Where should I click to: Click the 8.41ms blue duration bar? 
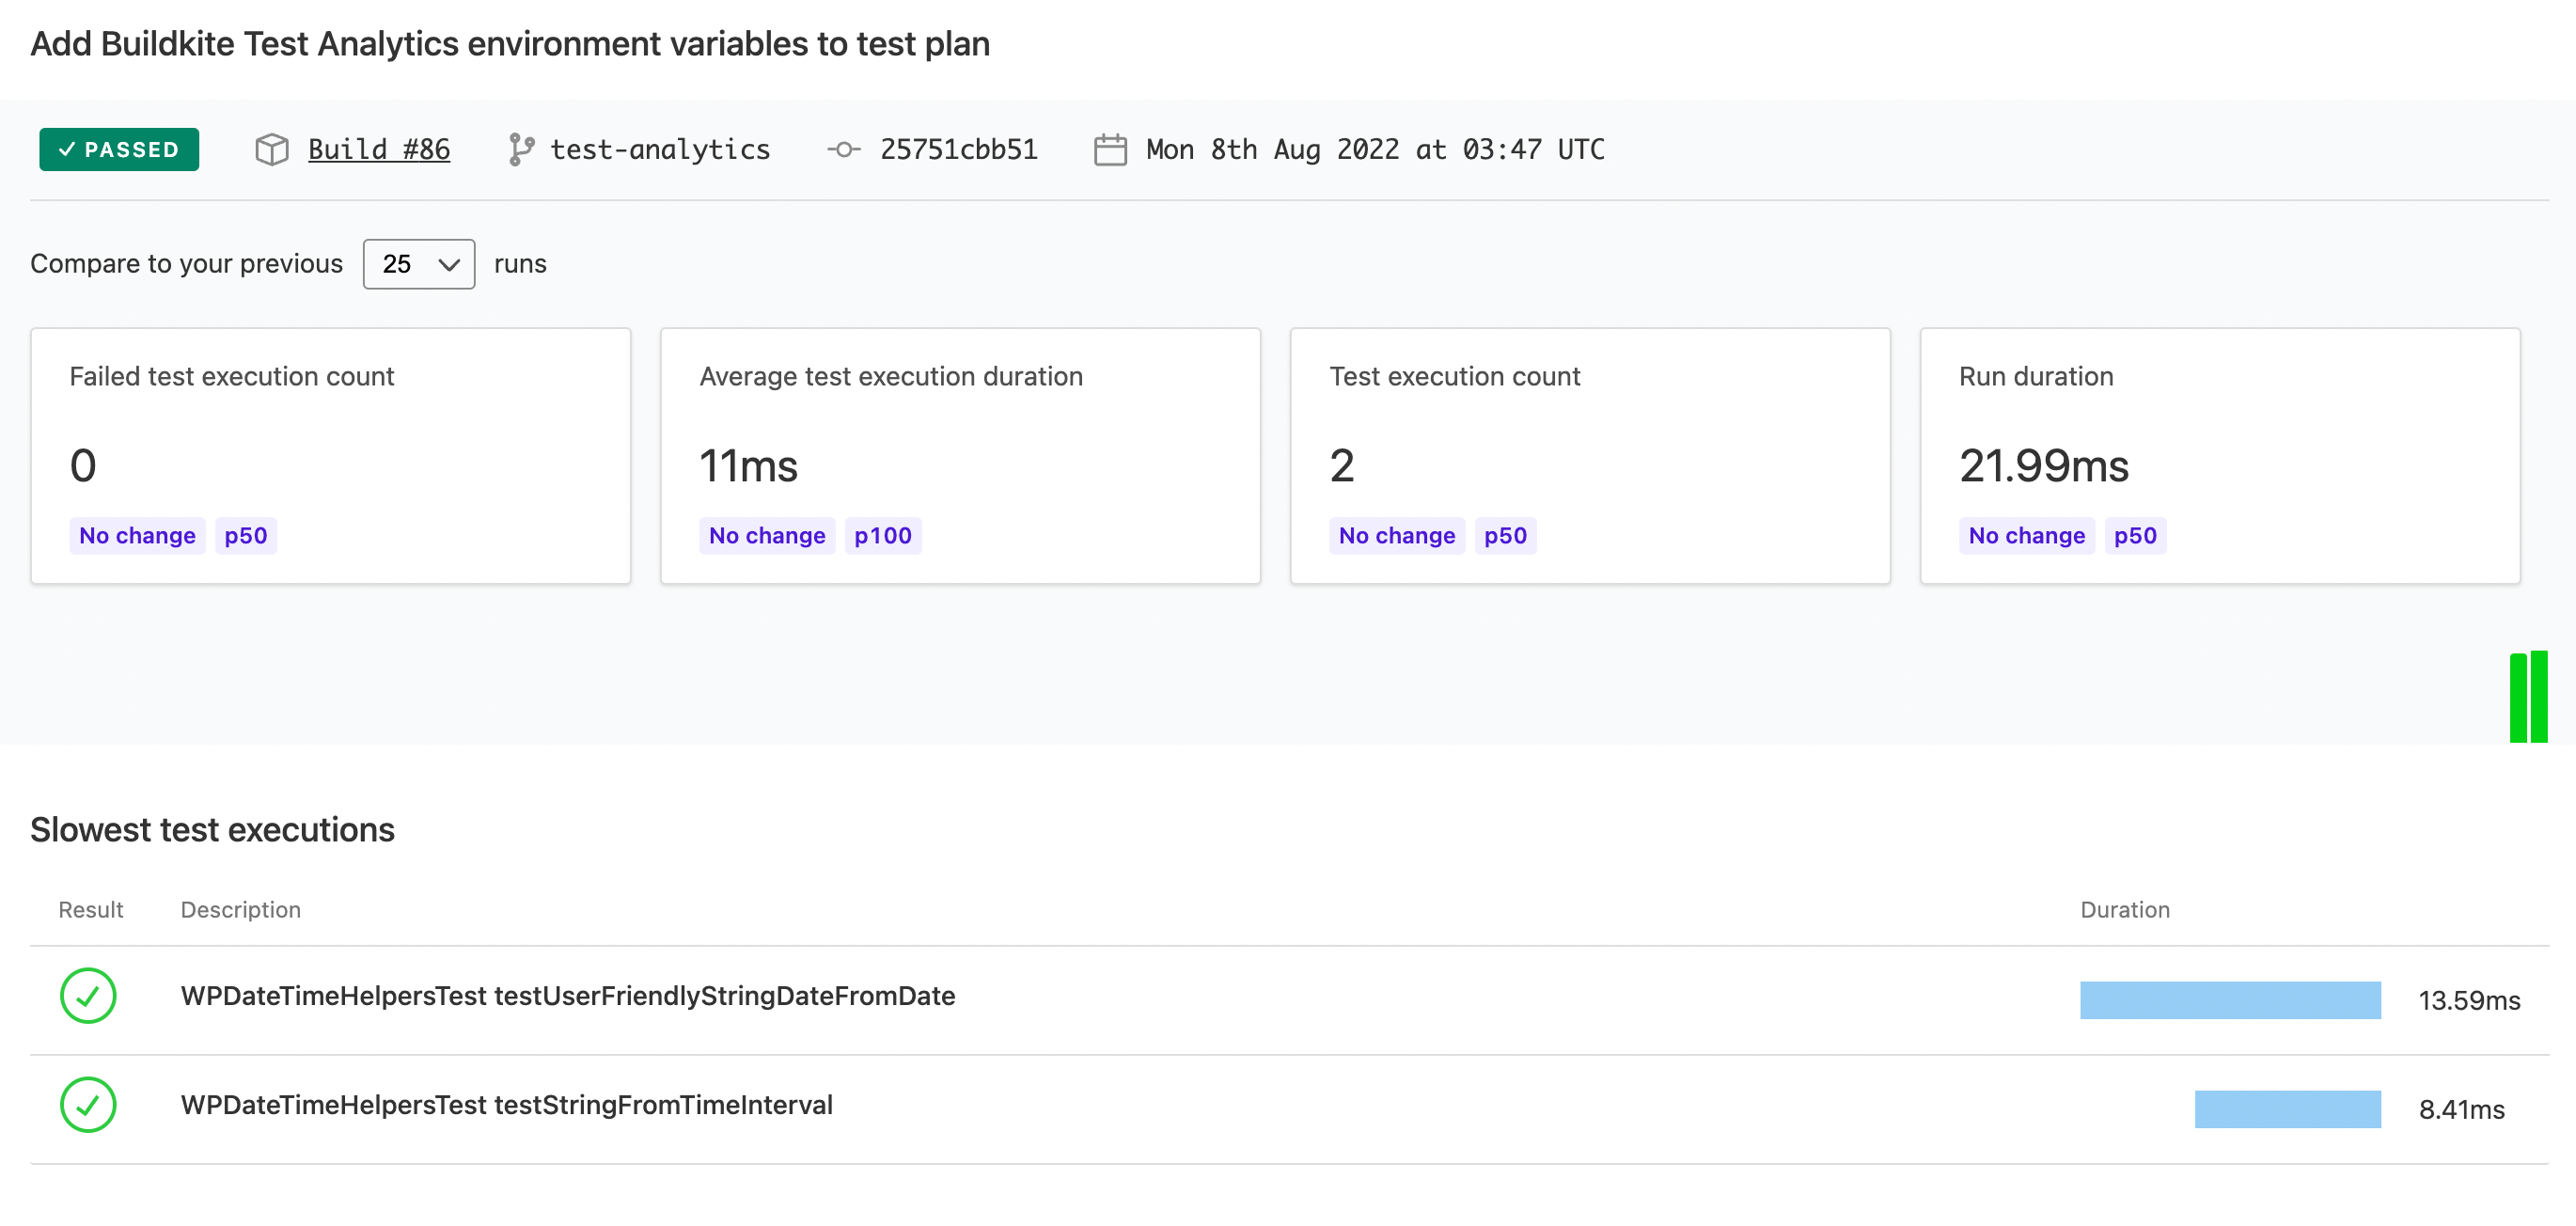pos(2287,1109)
